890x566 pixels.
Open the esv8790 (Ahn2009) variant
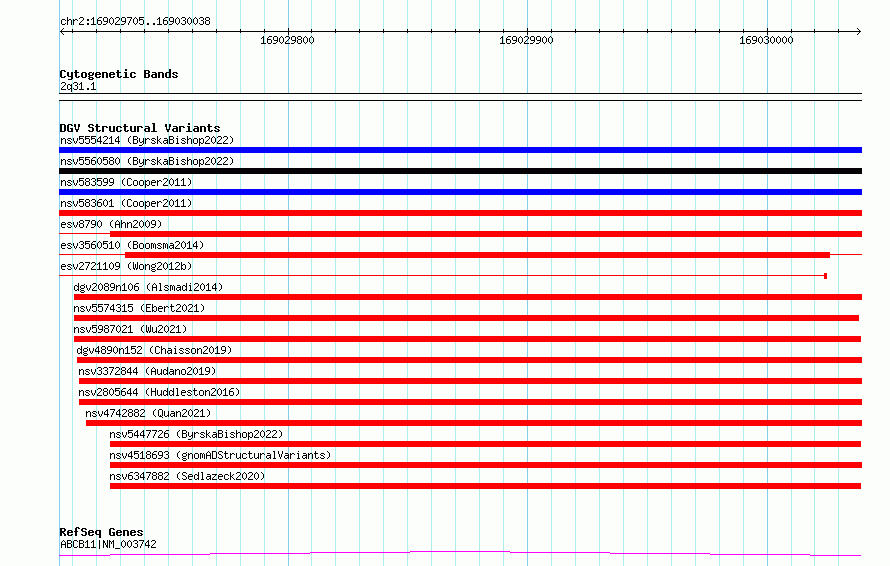(x=111, y=224)
